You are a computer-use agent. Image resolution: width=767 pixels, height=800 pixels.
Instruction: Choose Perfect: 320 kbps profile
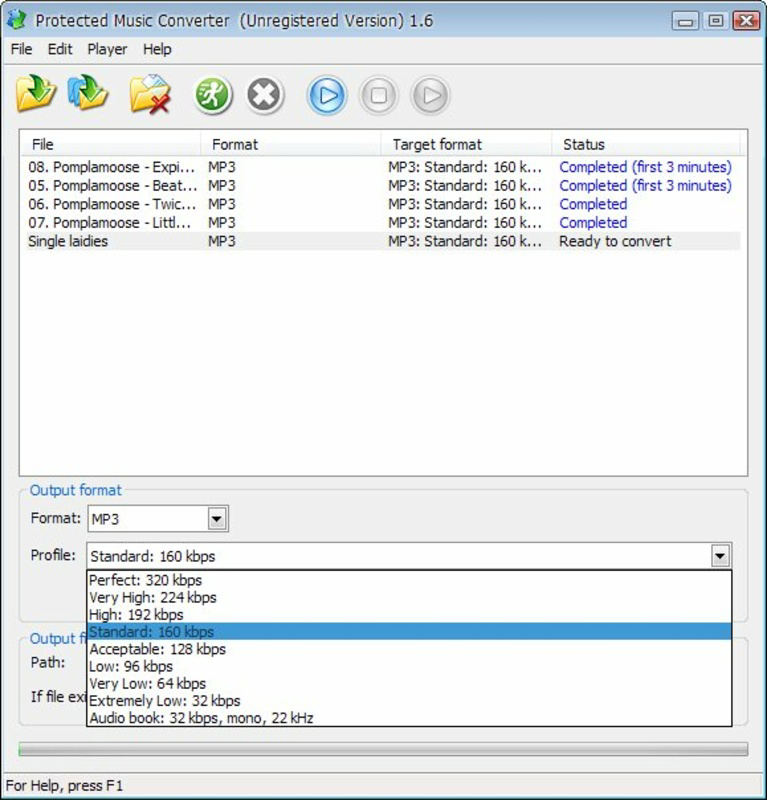tap(409, 580)
